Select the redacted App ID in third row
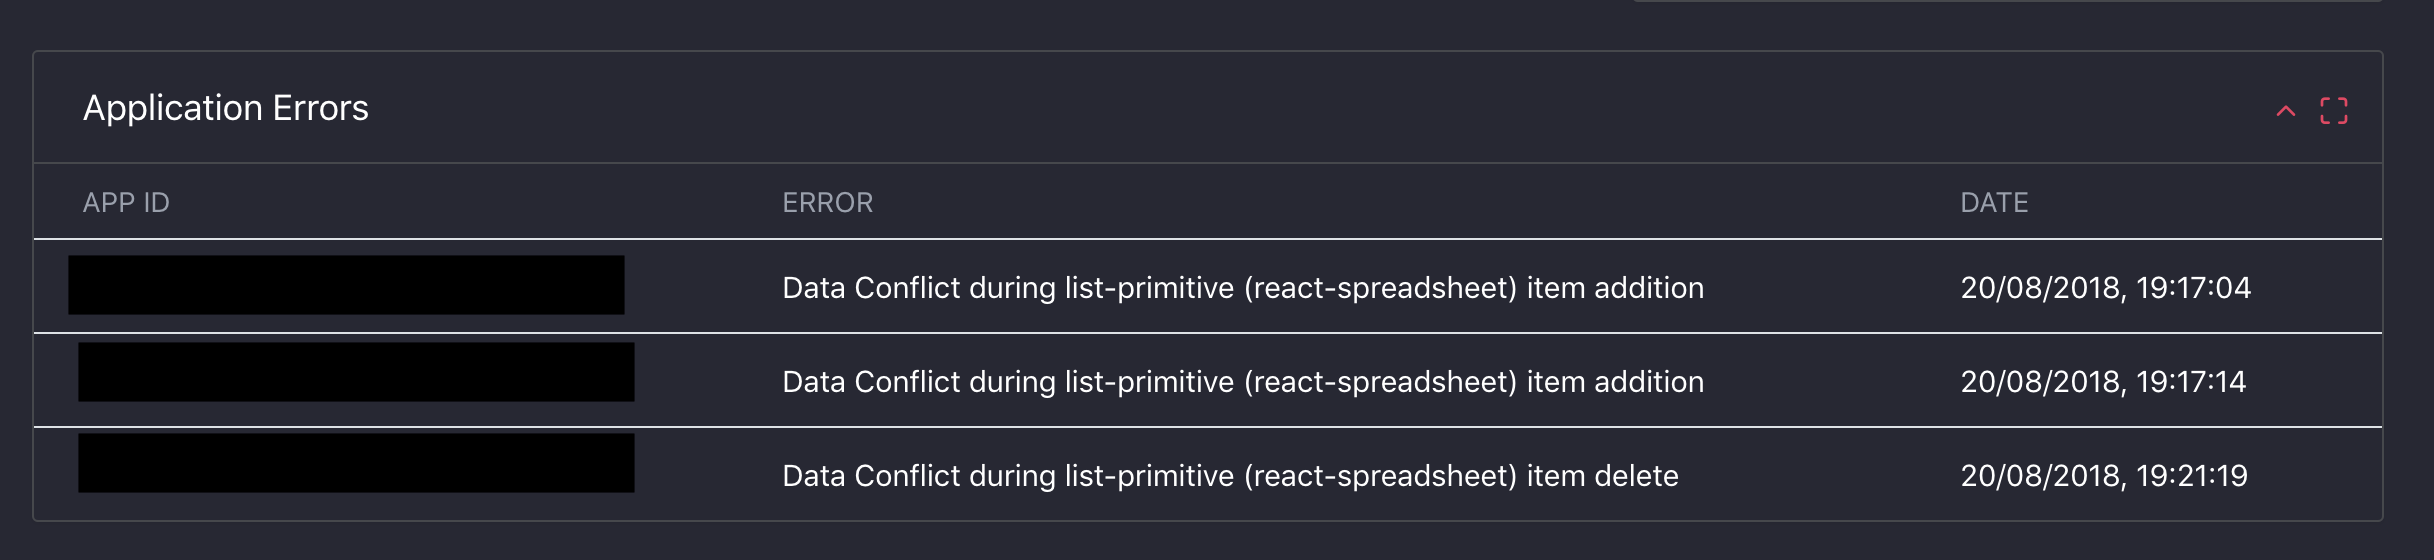 [x=356, y=463]
